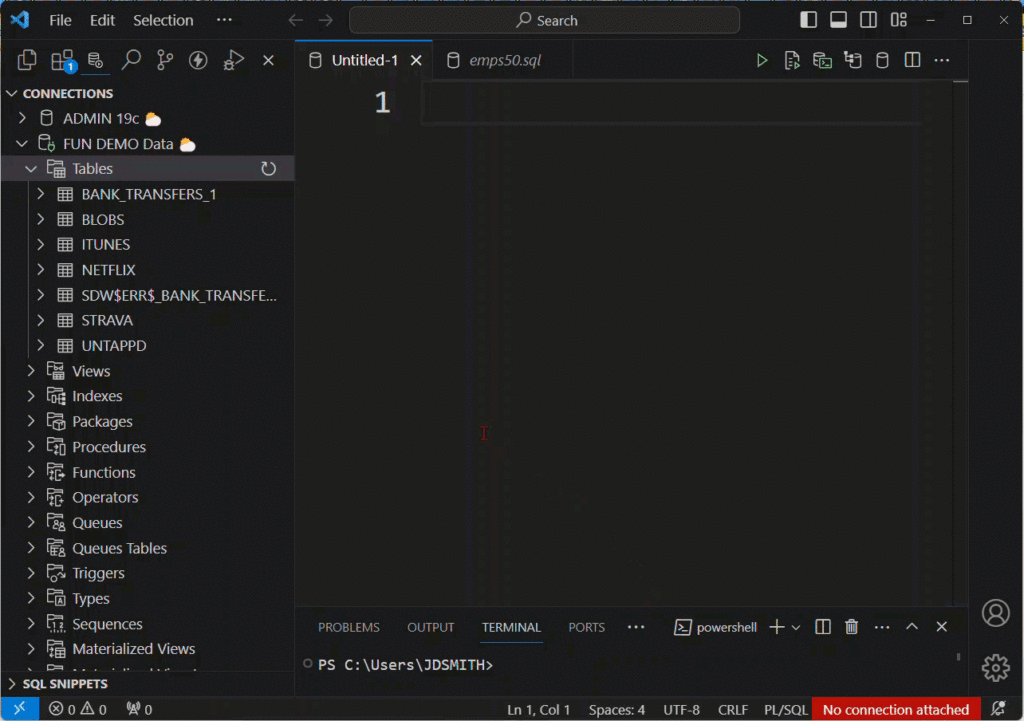1024x721 pixels.
Task: Open the Source Control view
Action: [165, 61]
